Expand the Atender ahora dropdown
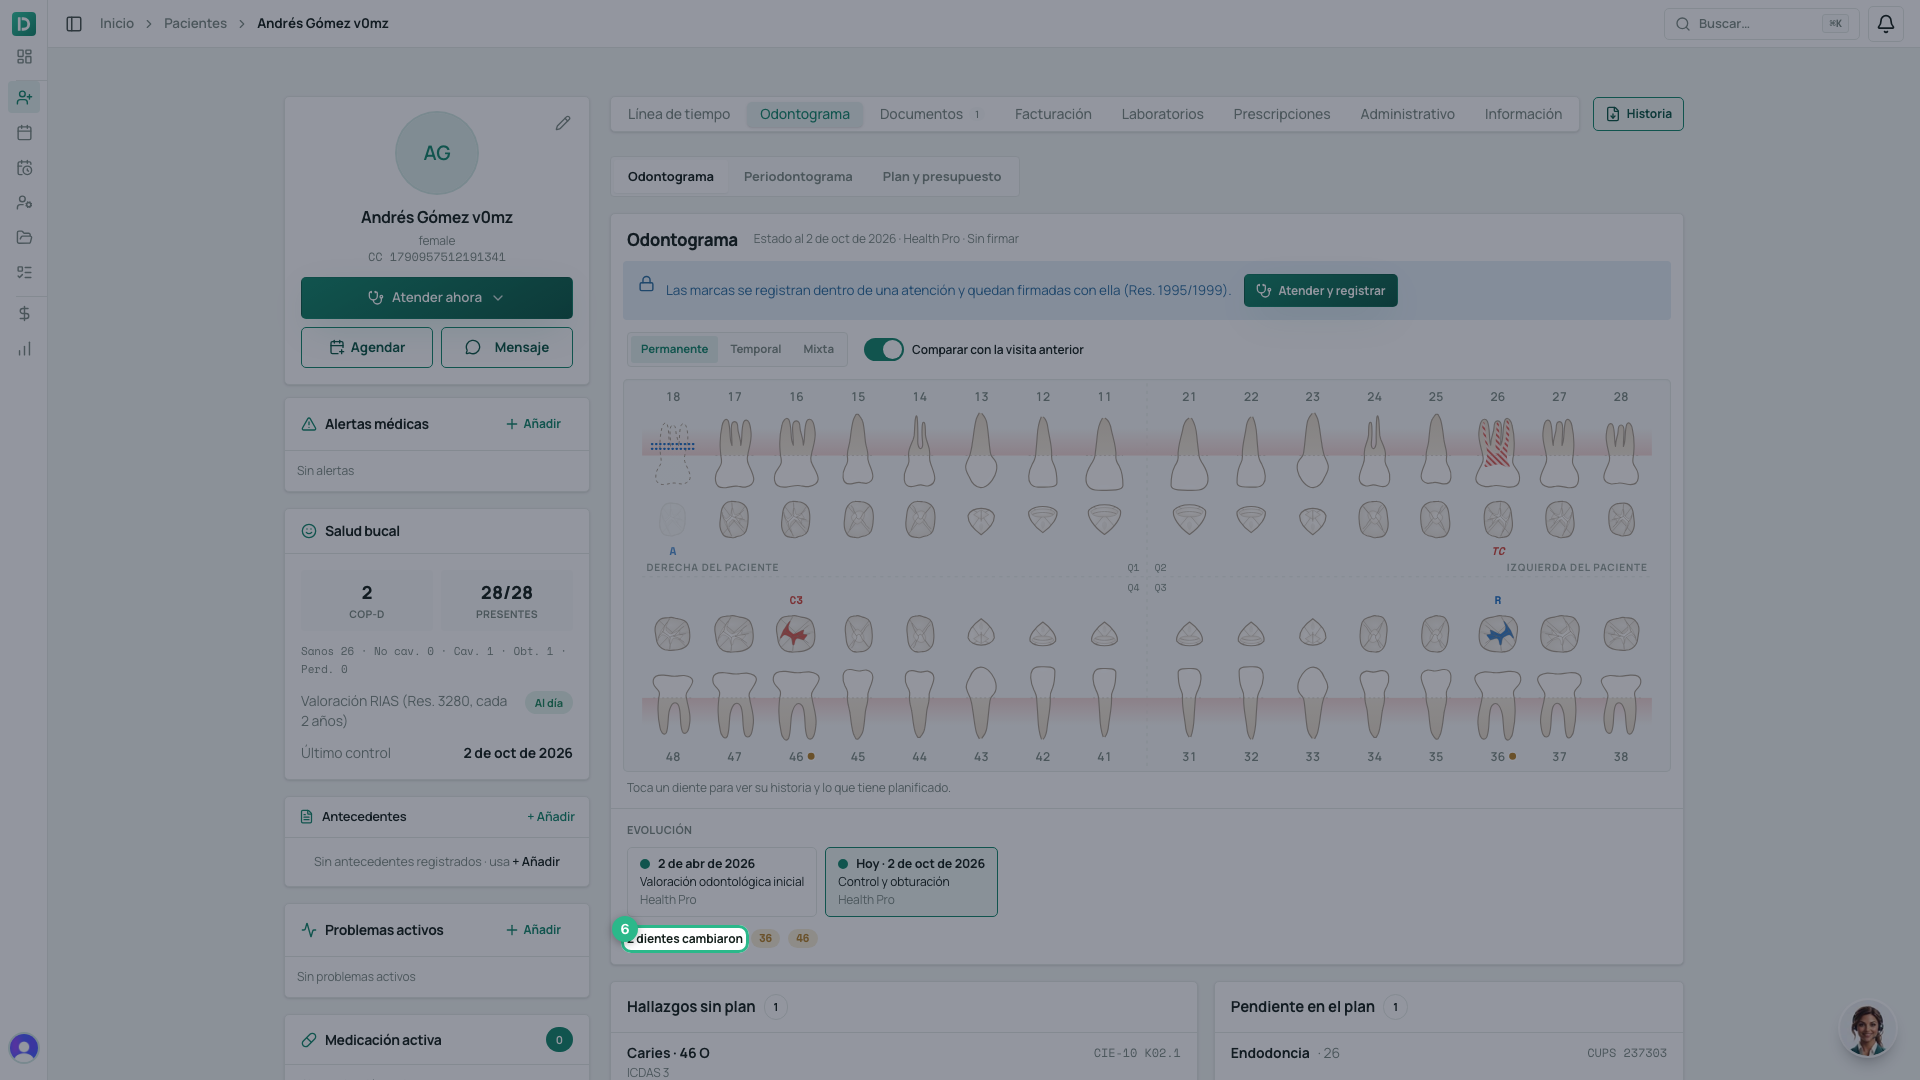This screenshot has height=1080, width=1920. [498, 298]
